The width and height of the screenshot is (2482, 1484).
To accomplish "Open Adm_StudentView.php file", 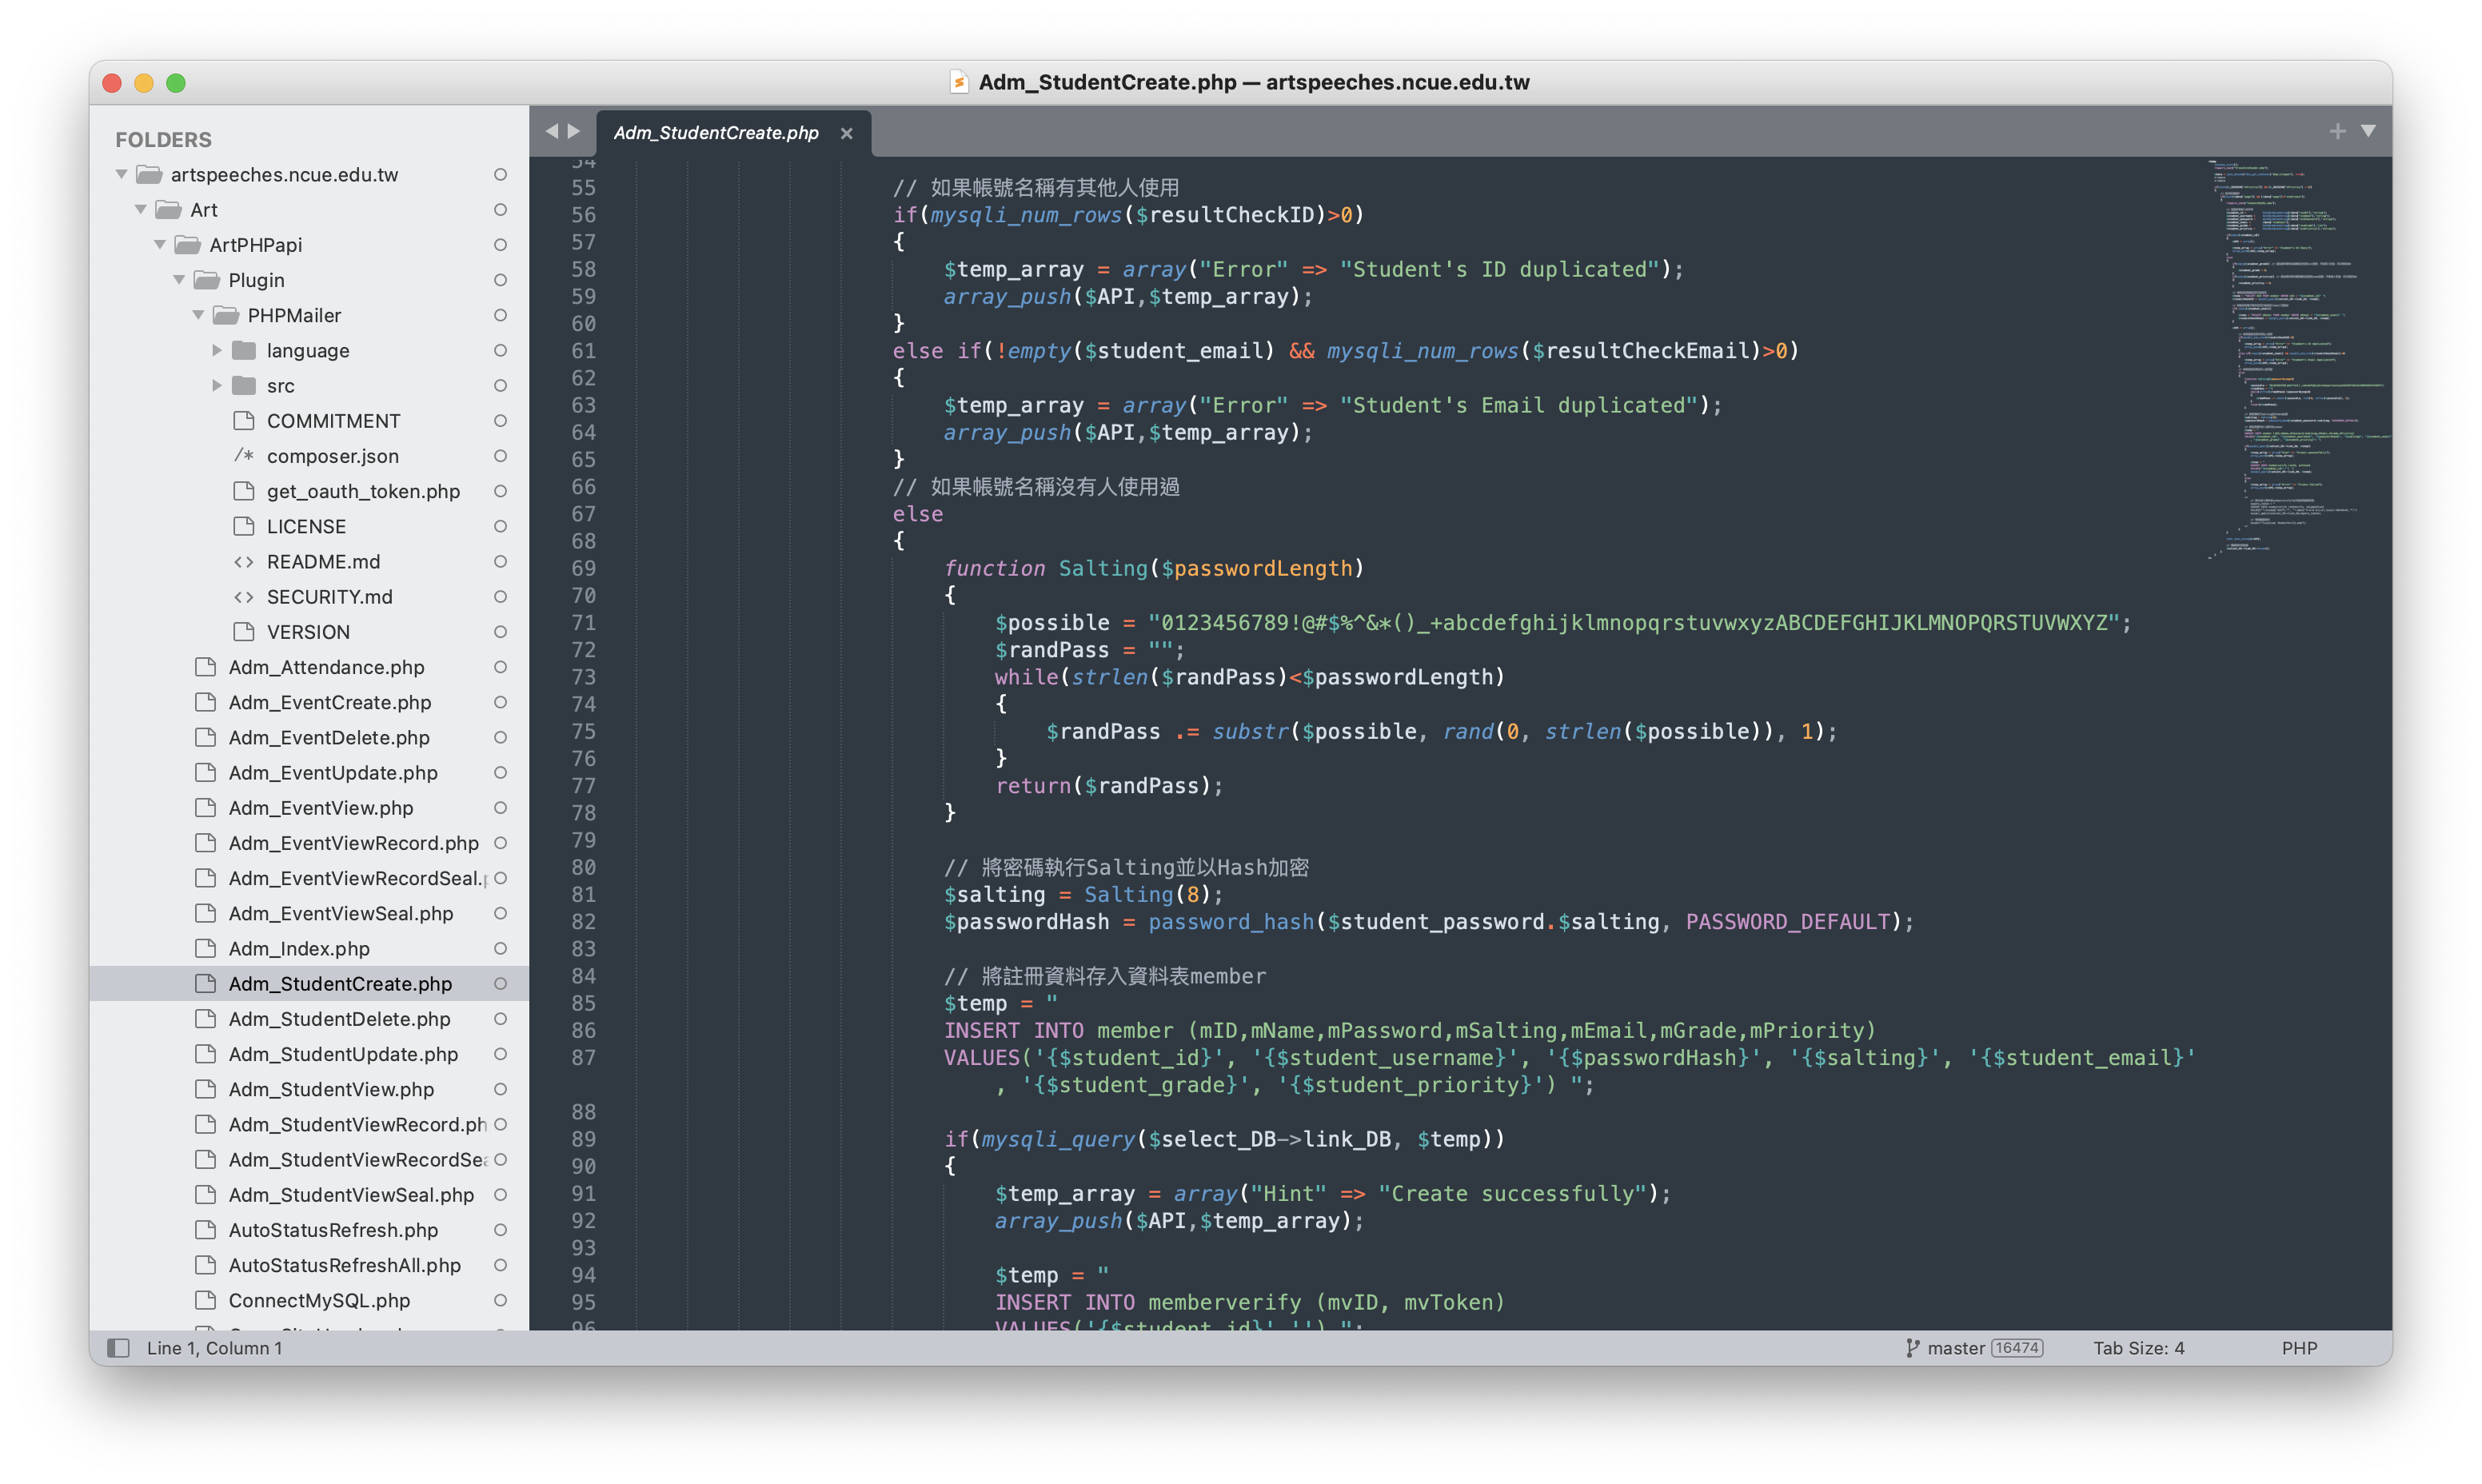I will point(331,1089).
